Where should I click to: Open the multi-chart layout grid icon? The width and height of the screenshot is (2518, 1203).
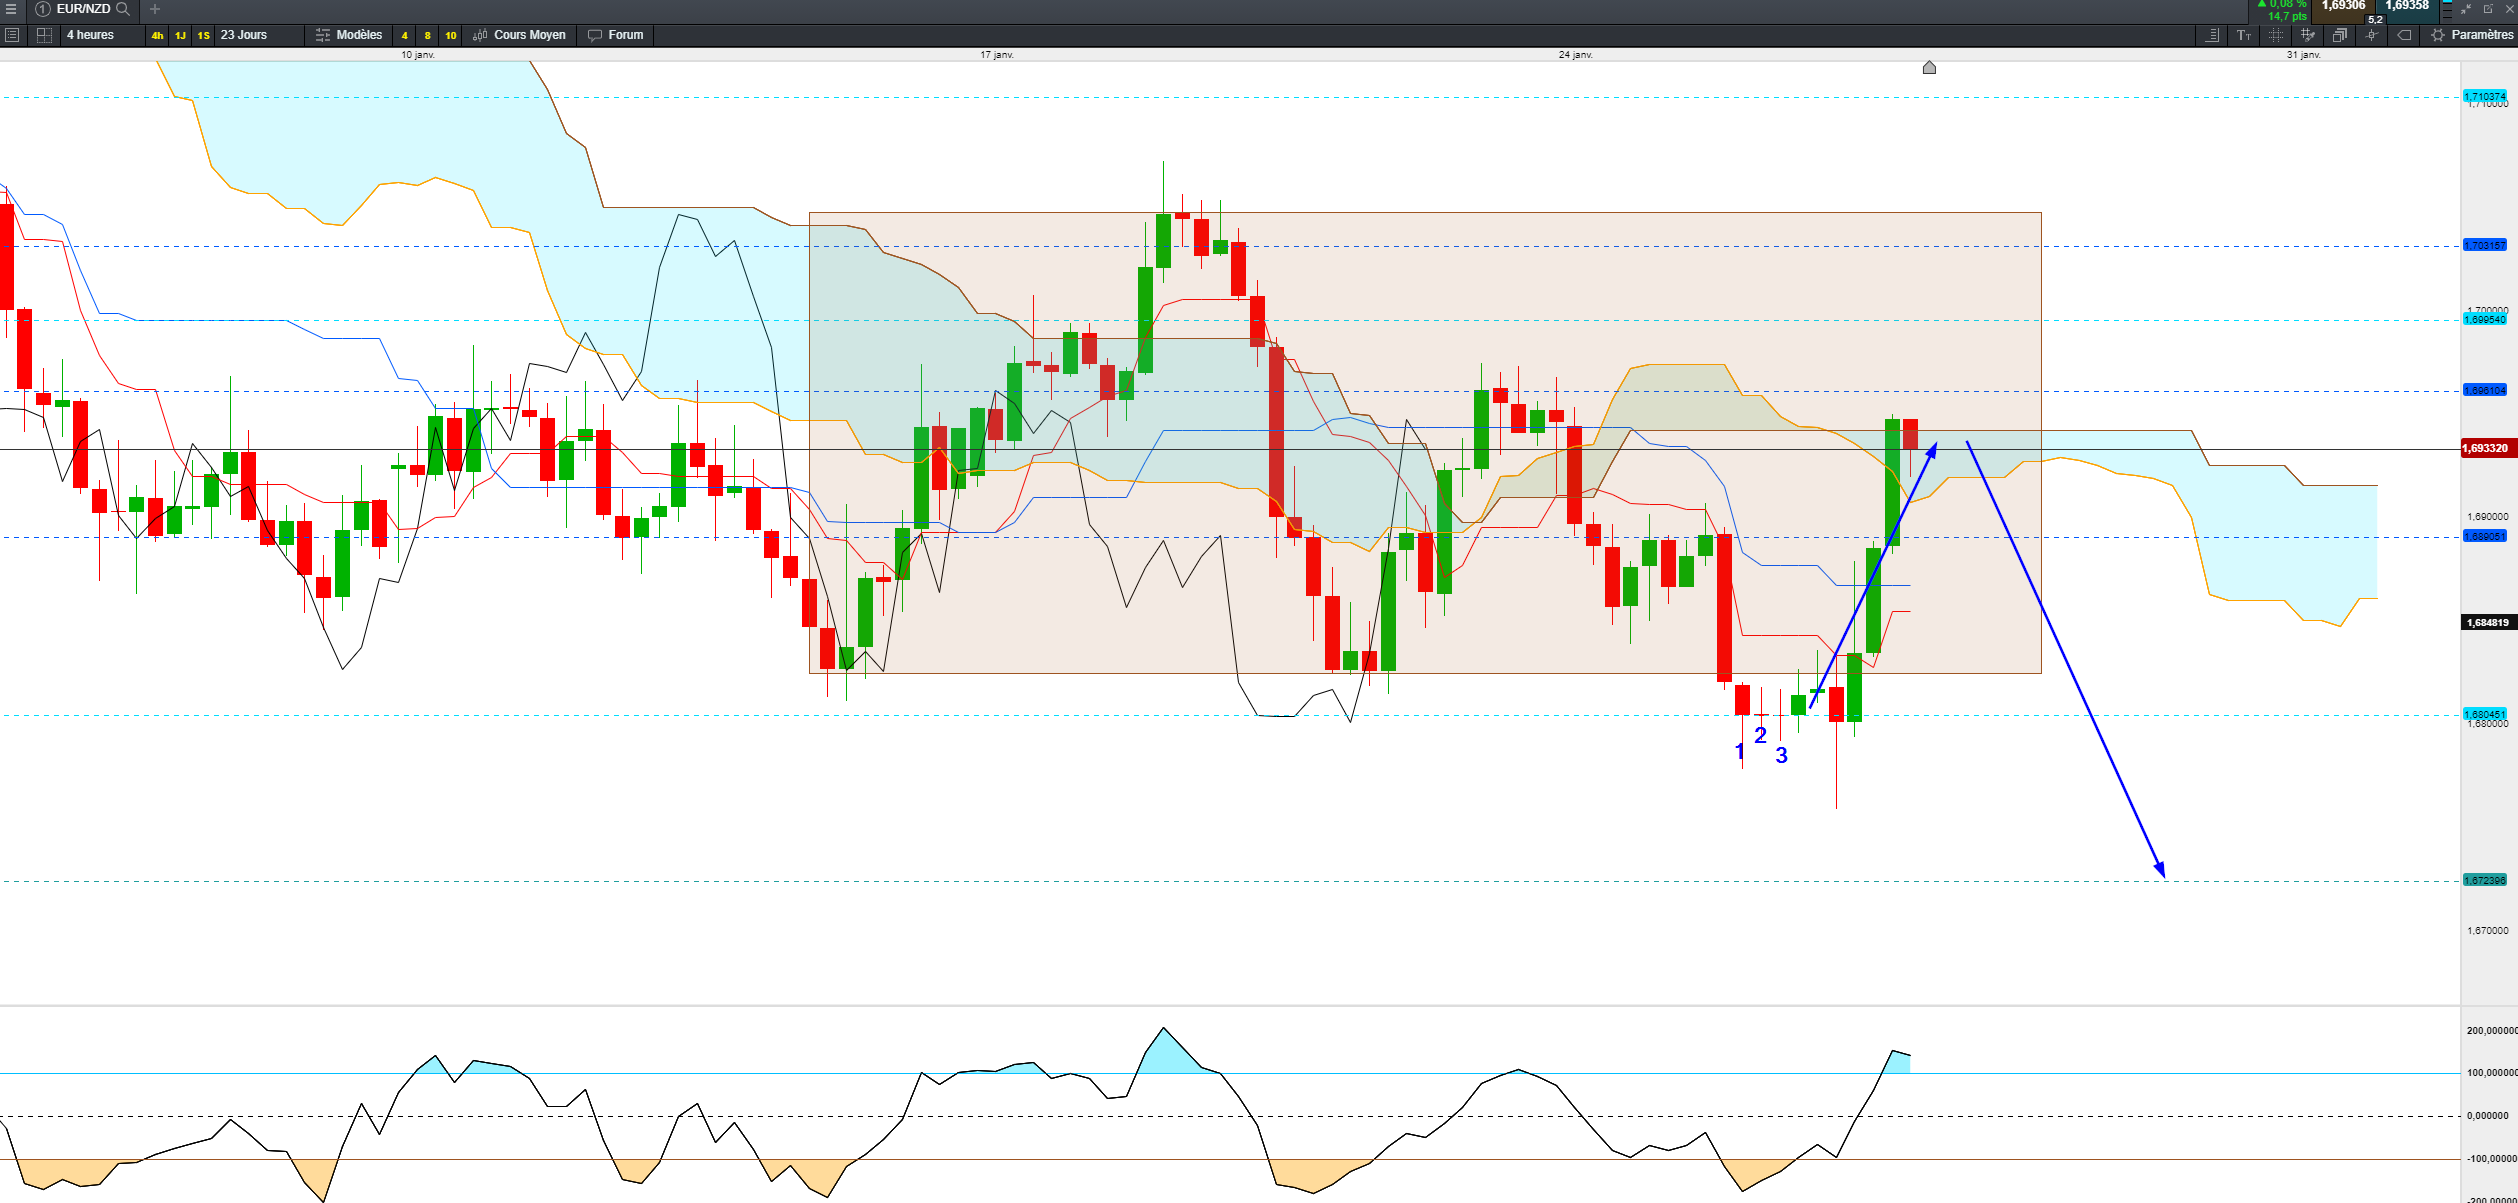pyautogui.click(x=44, y=35)
